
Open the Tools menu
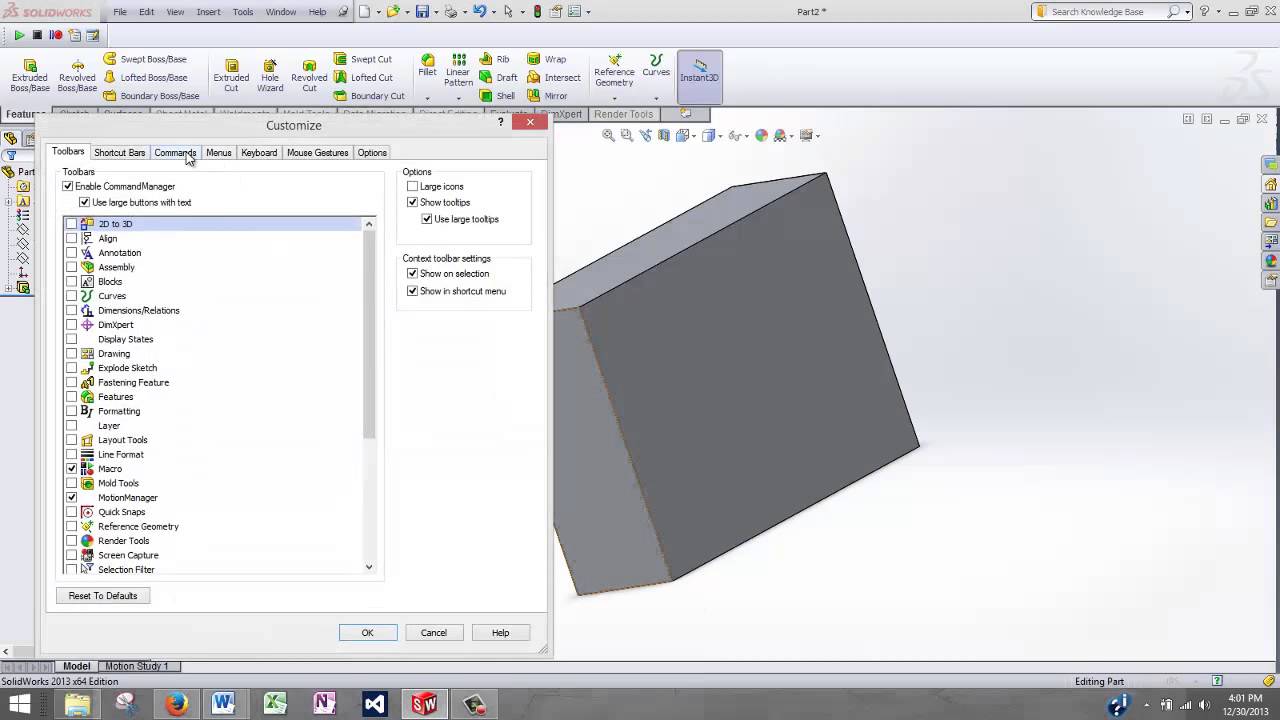(x=243, y=12)
